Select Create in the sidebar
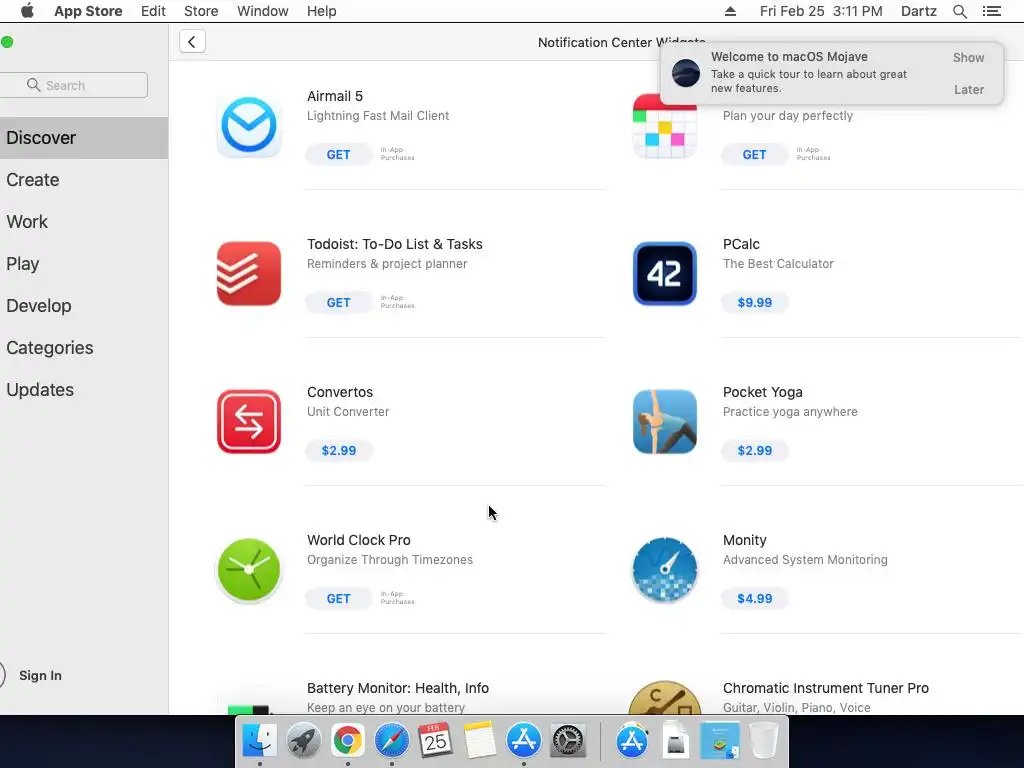This screenshot has width=1024, height=768. coord(84,180)
